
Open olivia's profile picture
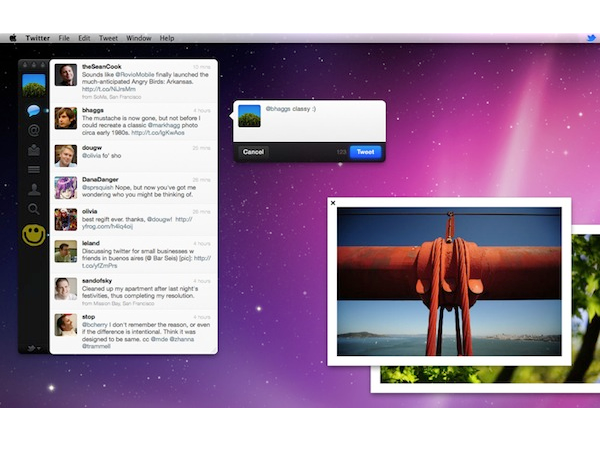[65, 219]
